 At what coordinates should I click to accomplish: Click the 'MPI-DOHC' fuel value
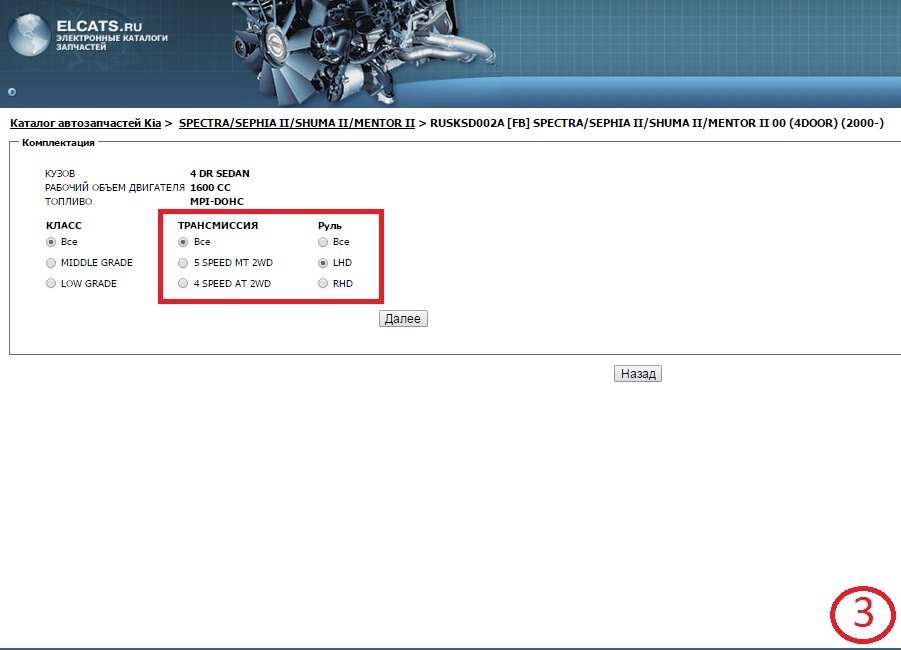[x=217, y=201]
